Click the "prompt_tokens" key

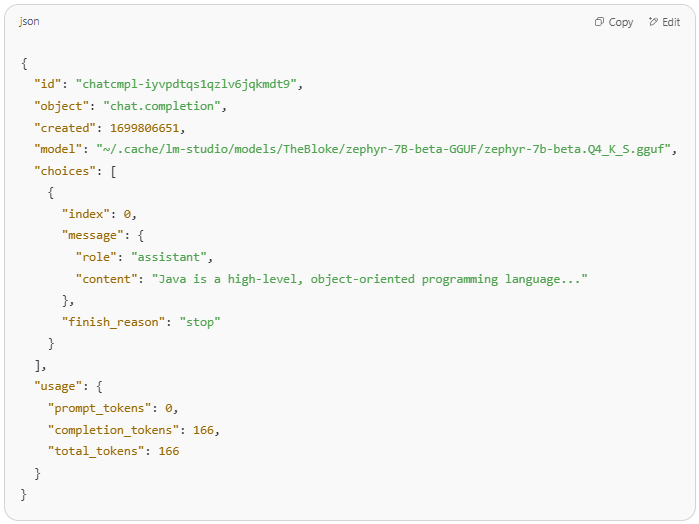(100, 408)
